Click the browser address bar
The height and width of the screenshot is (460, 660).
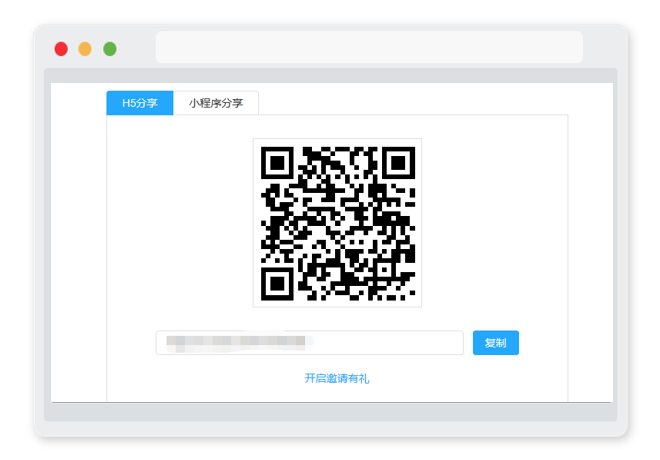point(369,47)
